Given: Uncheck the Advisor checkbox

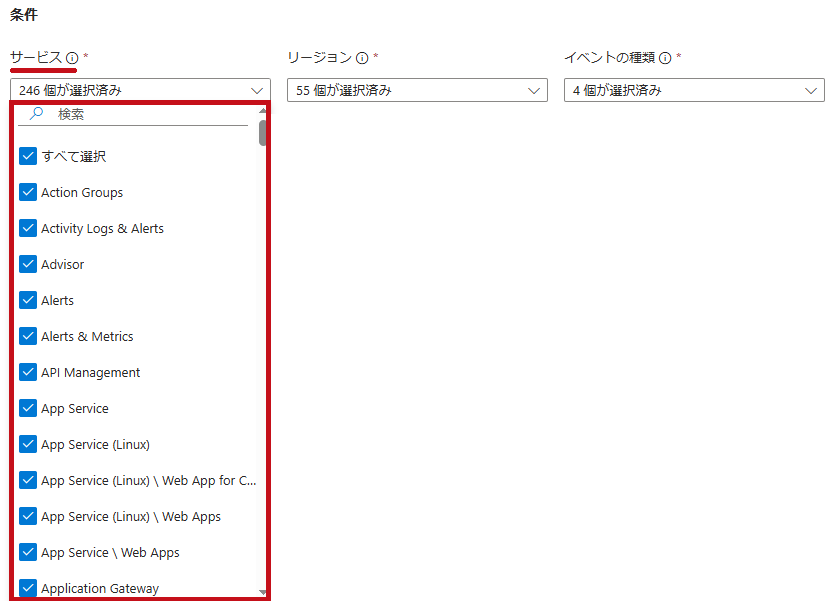Looking at the screenshot, I should [x=28, y=264].
